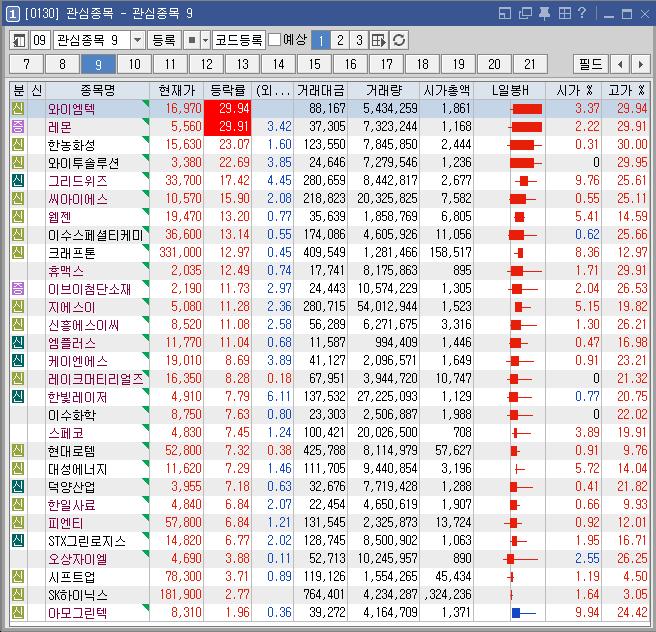Click the refresh icon in the toolbar
This screenshot has height=632, width=656.
click(399, 40)
